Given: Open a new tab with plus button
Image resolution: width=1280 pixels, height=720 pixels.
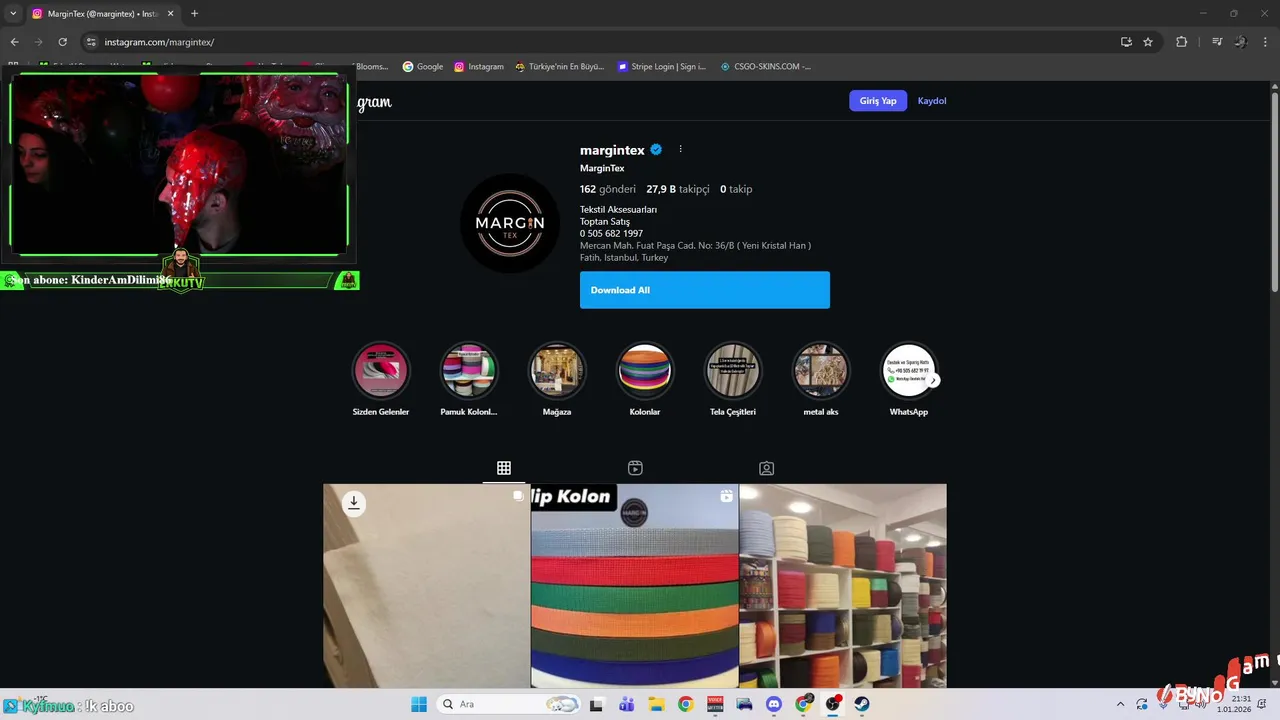Looking at the screenshot, I should pos(194,14).
